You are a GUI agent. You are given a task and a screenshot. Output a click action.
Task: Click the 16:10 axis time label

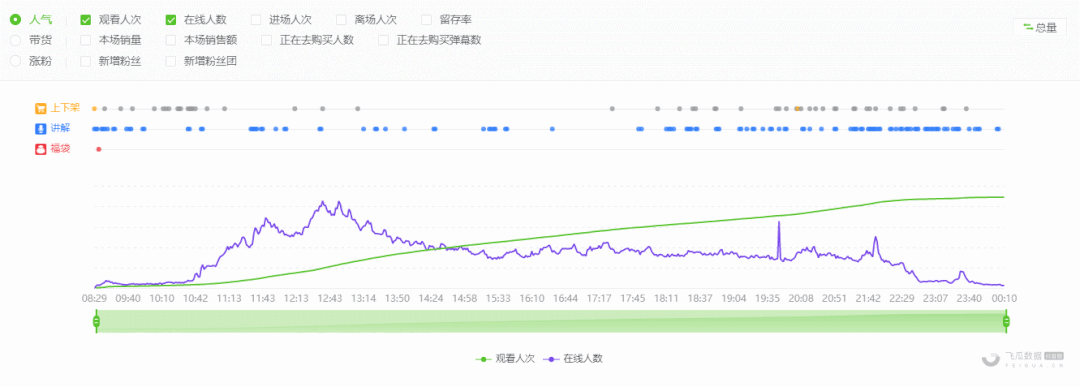click(x=532, y=298)
